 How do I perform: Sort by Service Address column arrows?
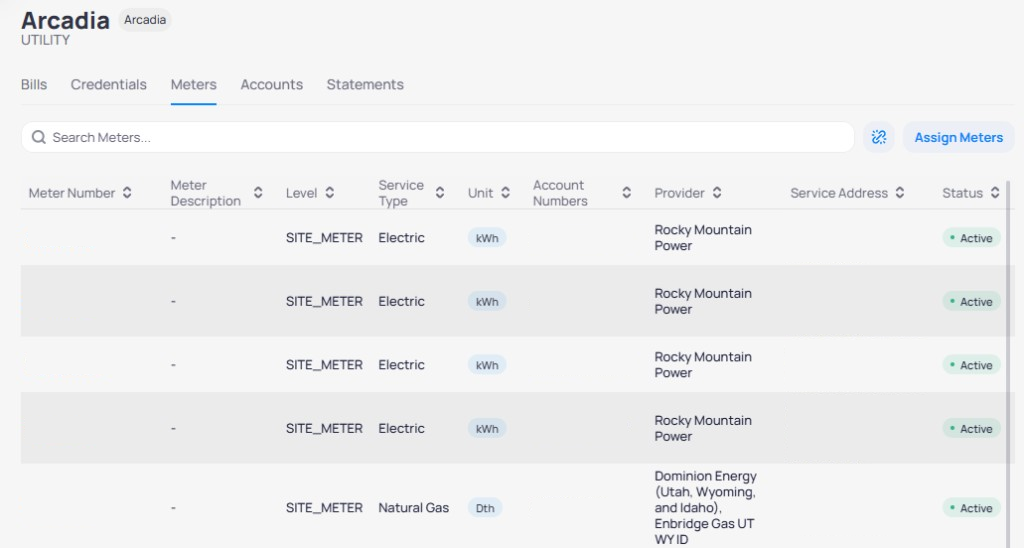pyautogui.click(x=900, y=193)
